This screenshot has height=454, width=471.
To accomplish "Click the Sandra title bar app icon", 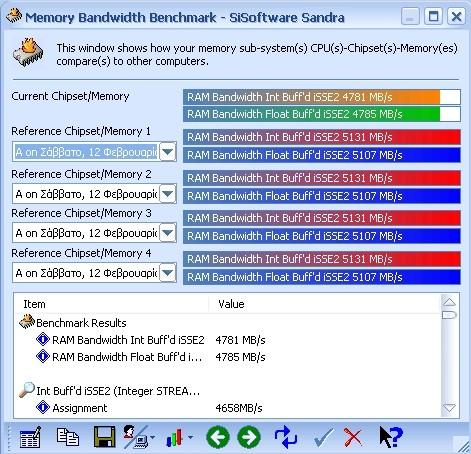I will coord(14,16).
